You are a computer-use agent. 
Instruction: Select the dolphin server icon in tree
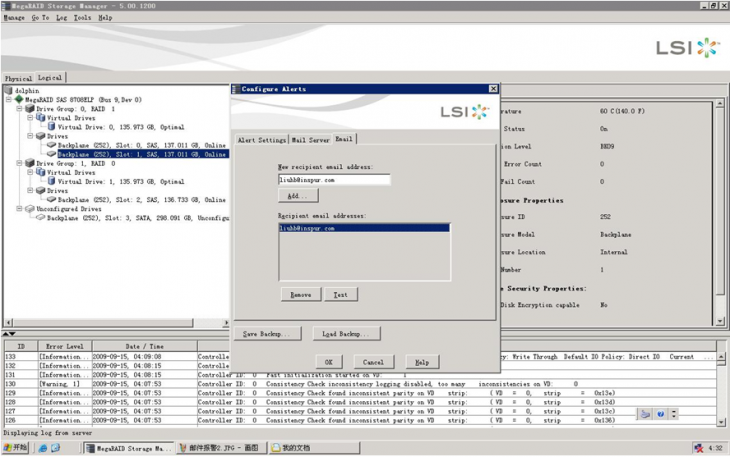[x=9, y=91]
